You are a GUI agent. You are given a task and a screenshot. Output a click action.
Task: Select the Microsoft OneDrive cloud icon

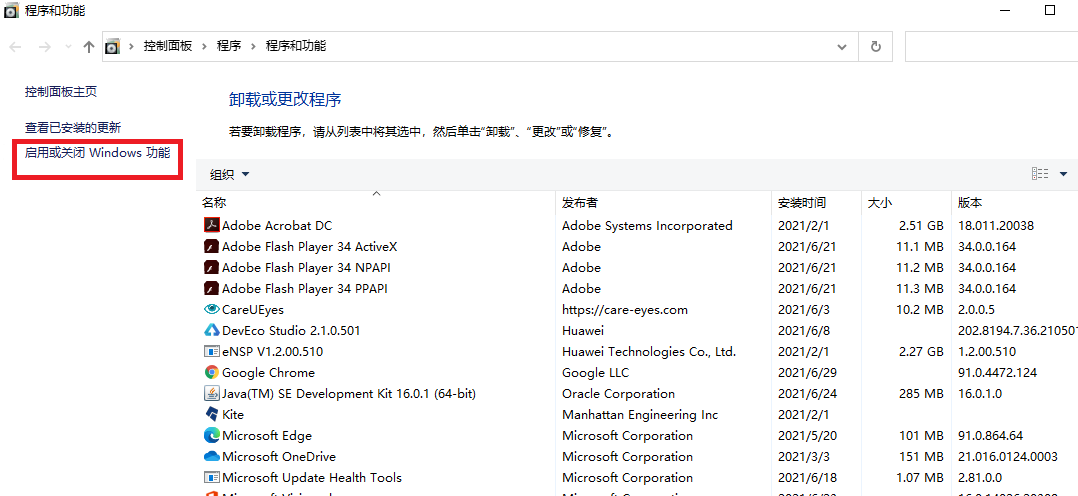point(211,457)
